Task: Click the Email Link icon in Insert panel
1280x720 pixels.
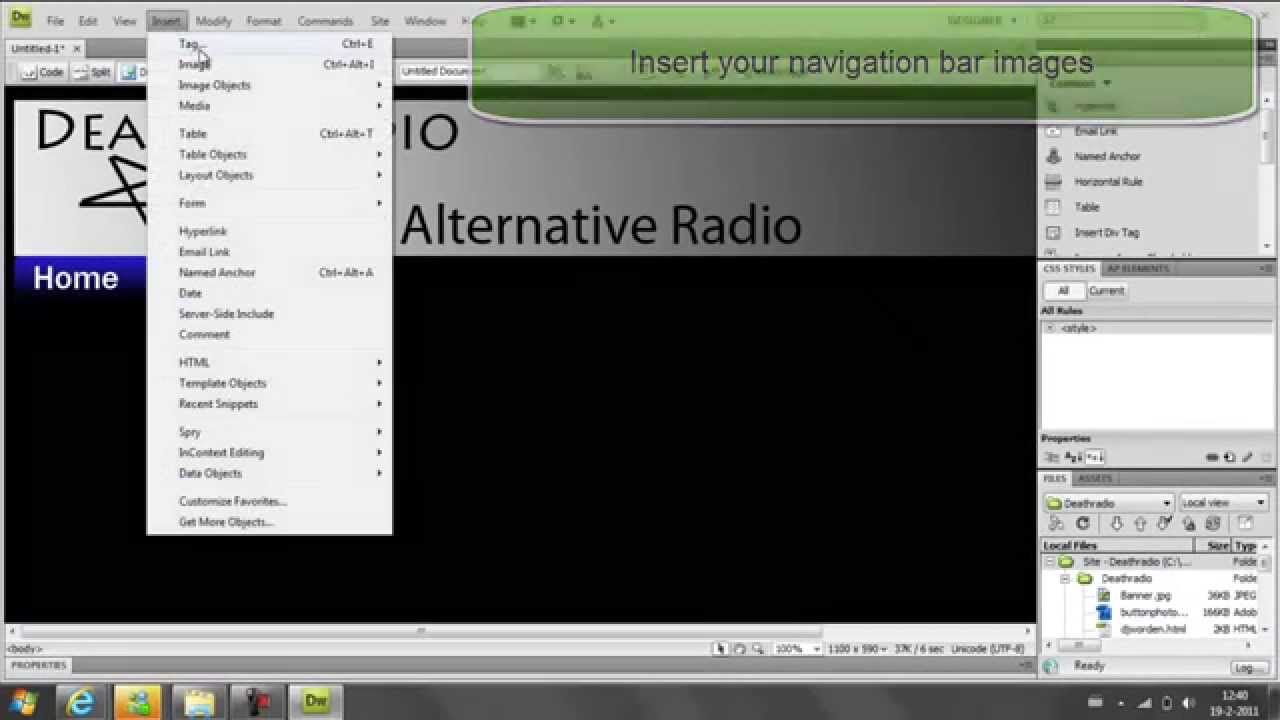Action: click(x=1053, y=131)
